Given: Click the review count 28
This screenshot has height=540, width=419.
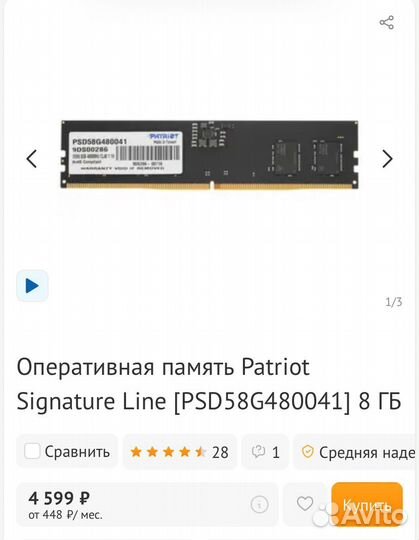Looking at the screenshot, I should click(220, 452).
